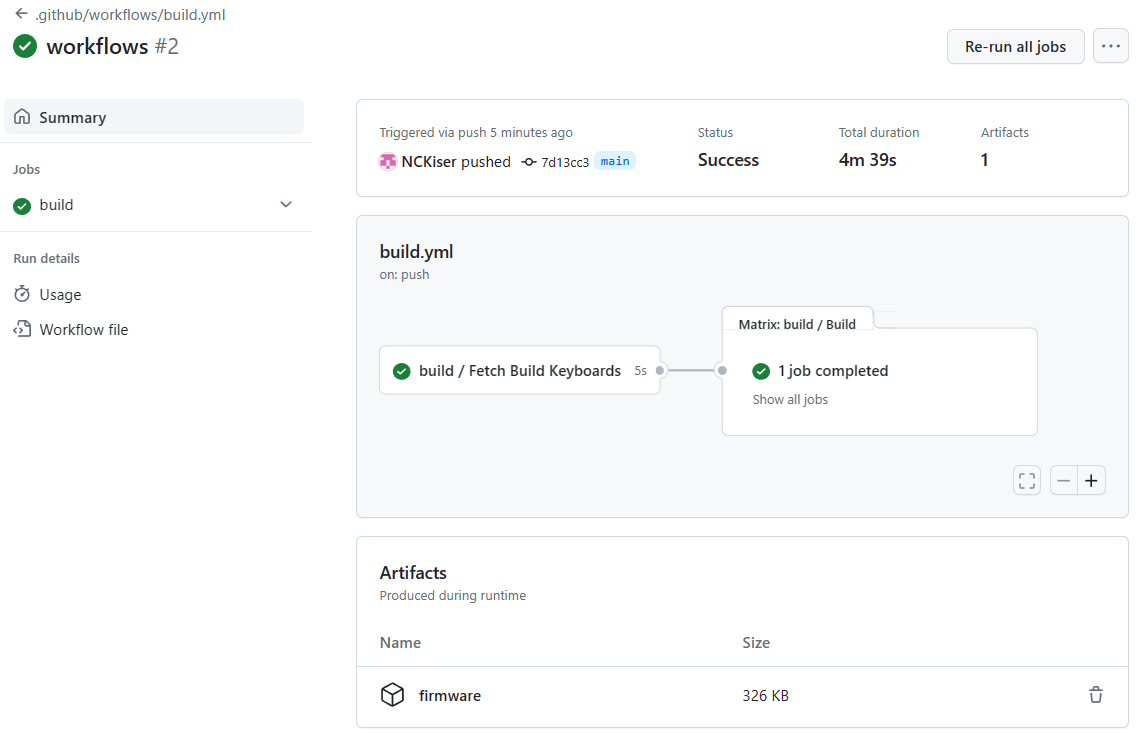Click the NCKiser avatar image
The width and height of the screenshot is (1141, 733).
point(388,162)
